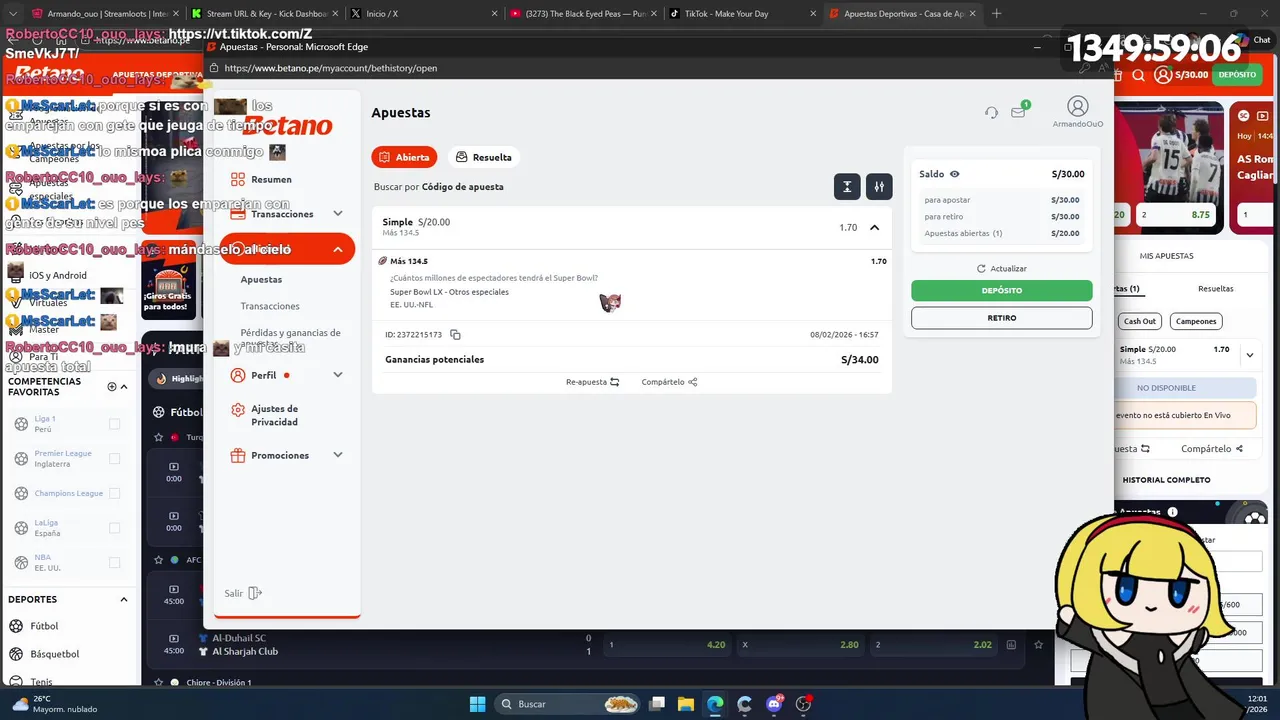The width and height of the screenshot is (1280, 720).
Task: Click Compártelo share link in popup
Action: (669, 382)
